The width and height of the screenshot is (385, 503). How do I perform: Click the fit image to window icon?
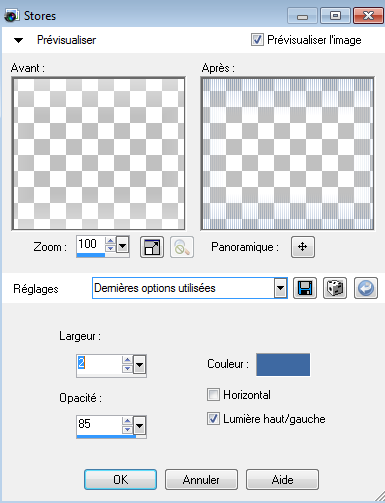[152, 247]
